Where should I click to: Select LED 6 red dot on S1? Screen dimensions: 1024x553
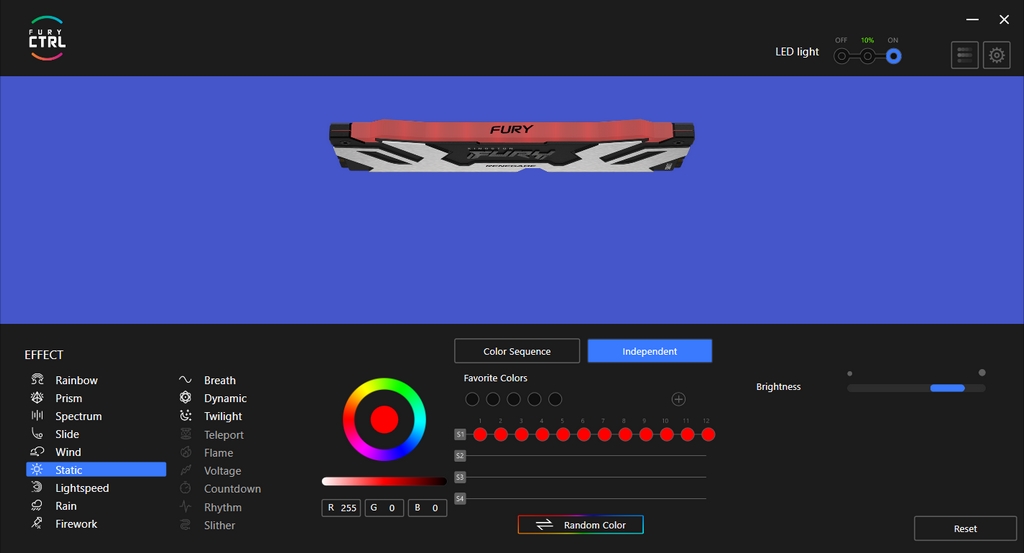[x=584, y=434]
